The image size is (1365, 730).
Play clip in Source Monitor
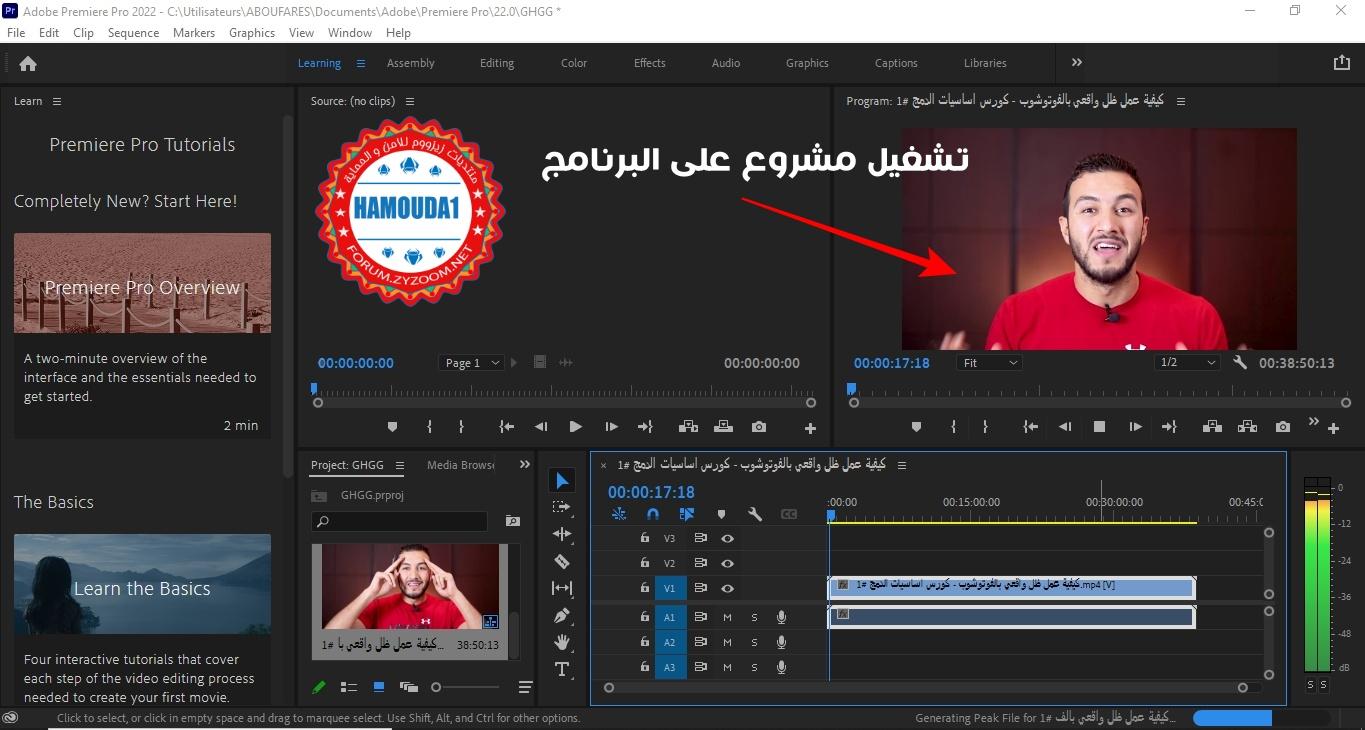click(x=575, y=427)
